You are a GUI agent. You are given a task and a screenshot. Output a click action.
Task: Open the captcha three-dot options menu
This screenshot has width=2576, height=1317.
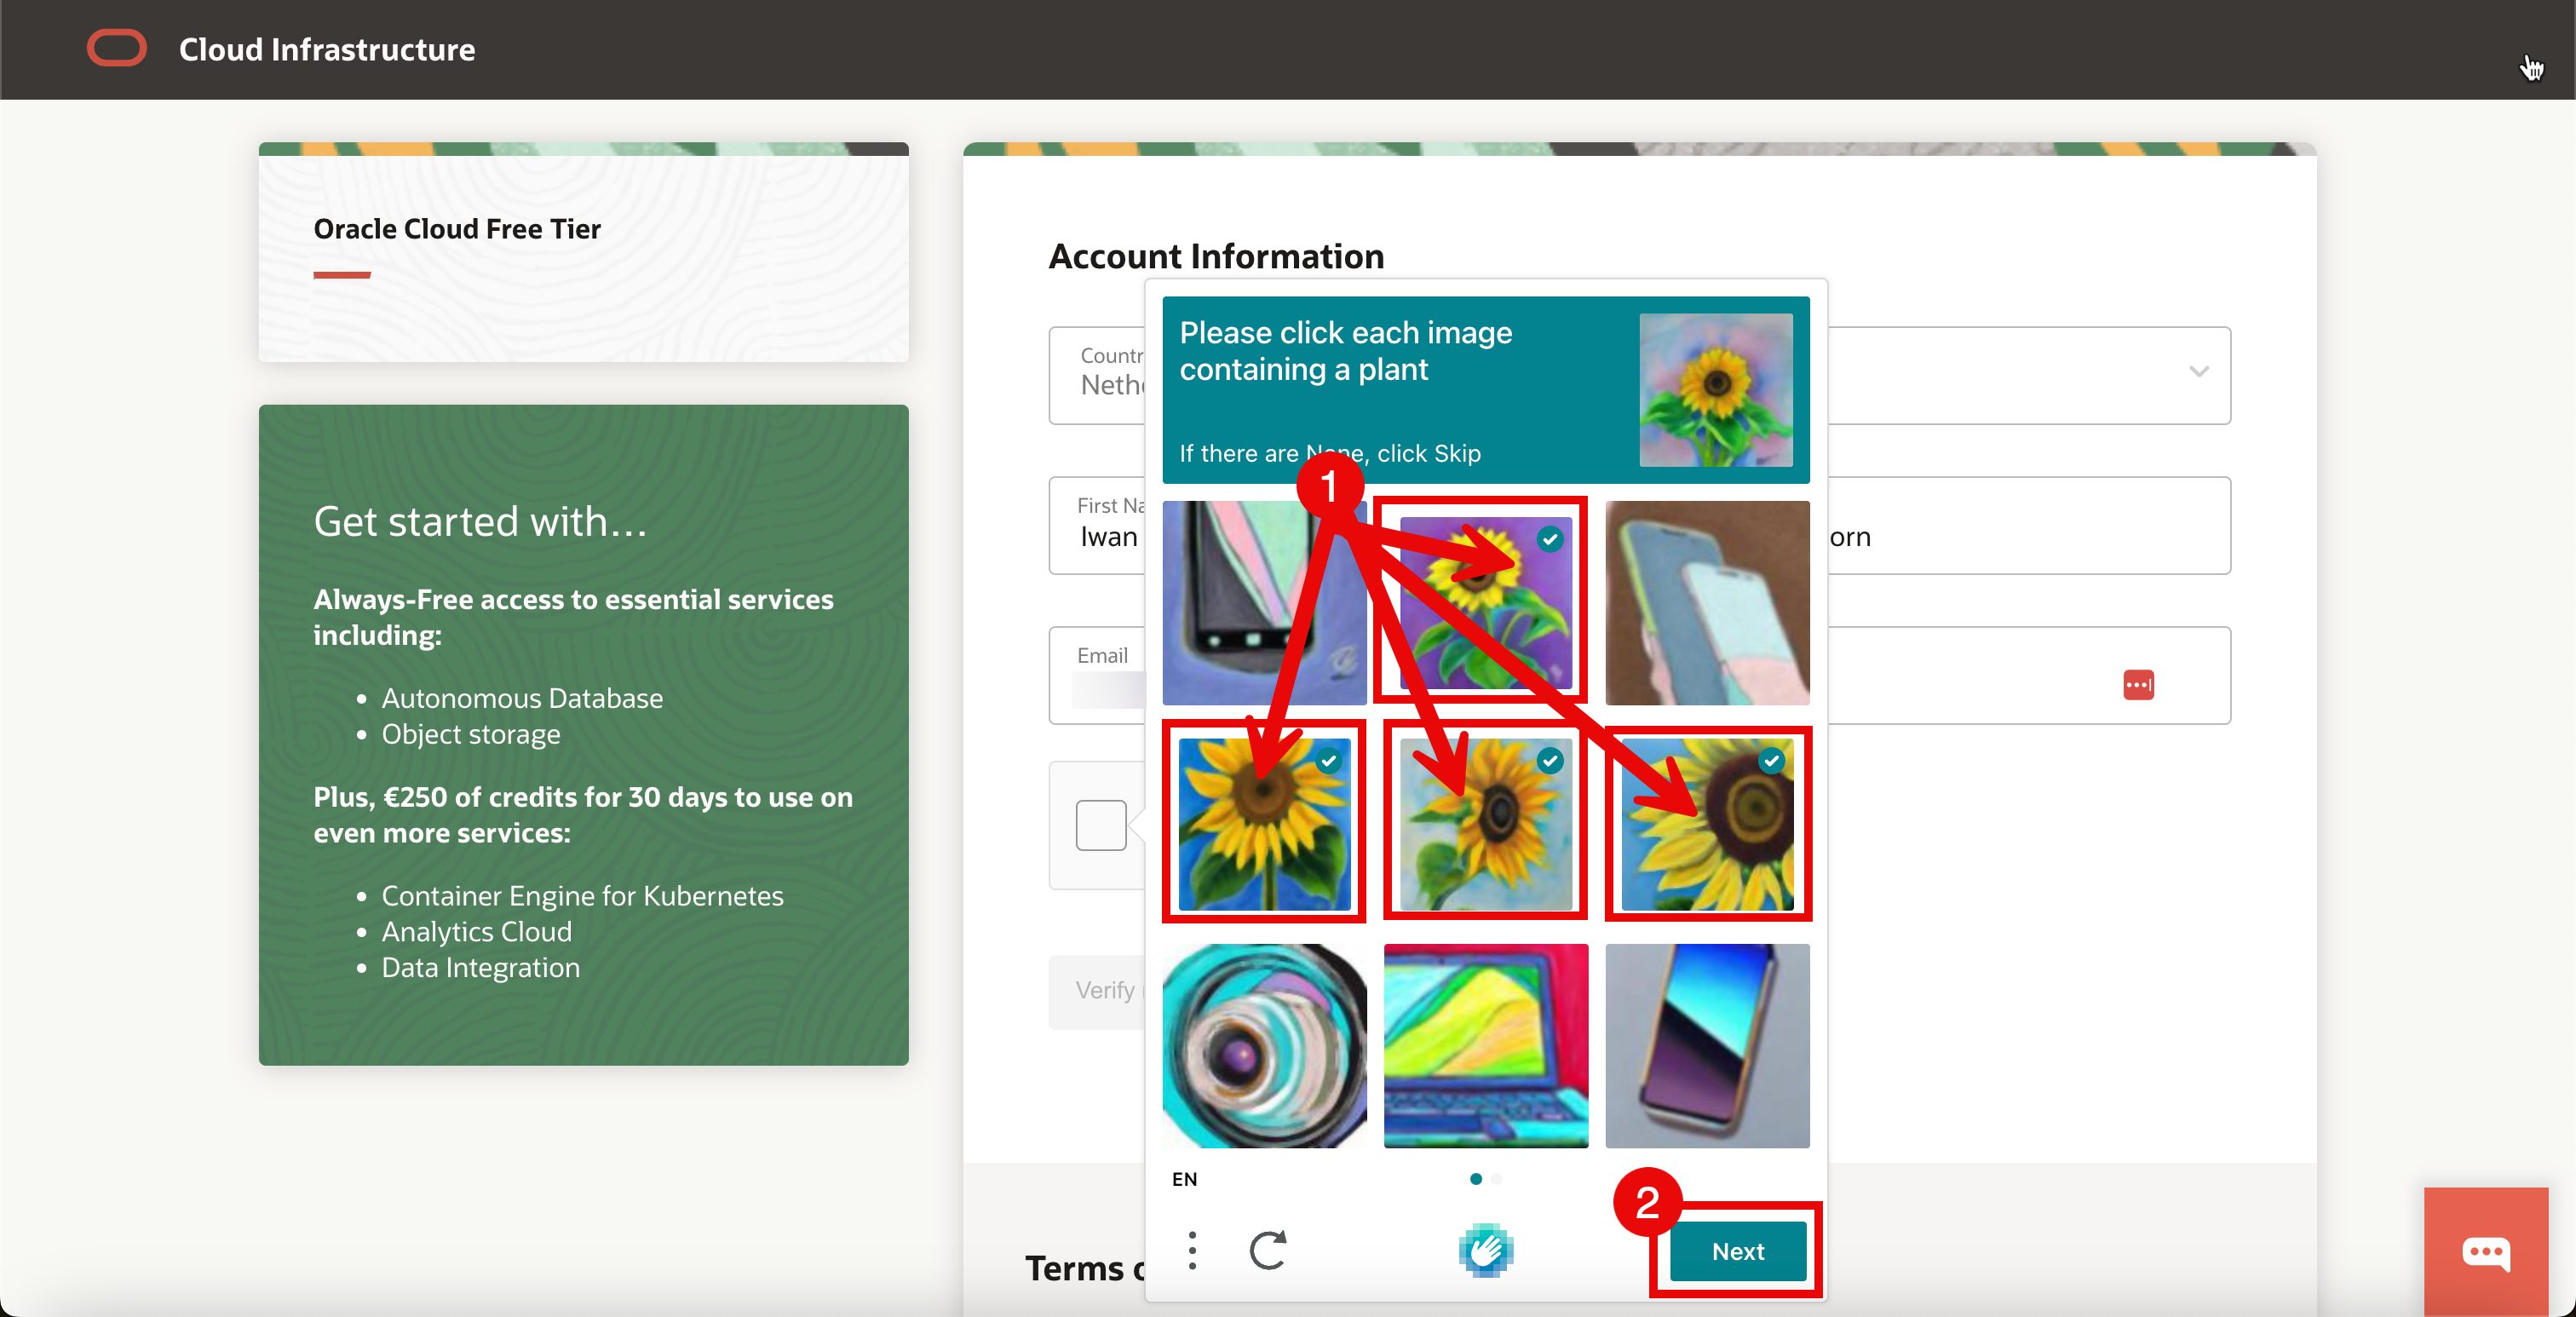click(x=1192, y=1250)
